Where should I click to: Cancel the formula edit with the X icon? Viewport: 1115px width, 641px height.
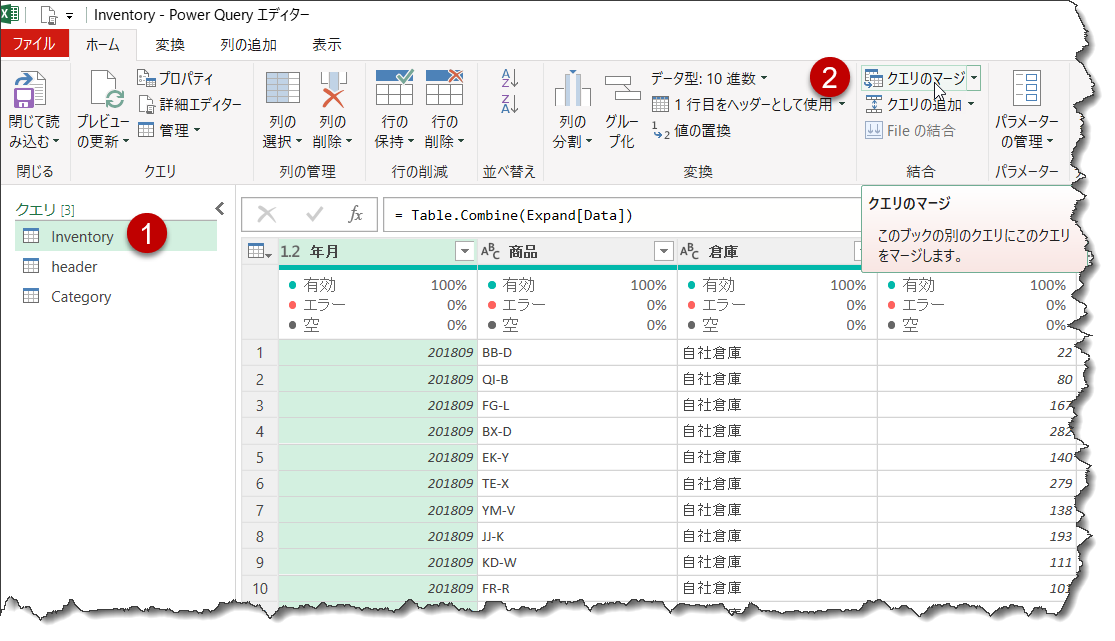pyautogui.click(x=267, y=214)
